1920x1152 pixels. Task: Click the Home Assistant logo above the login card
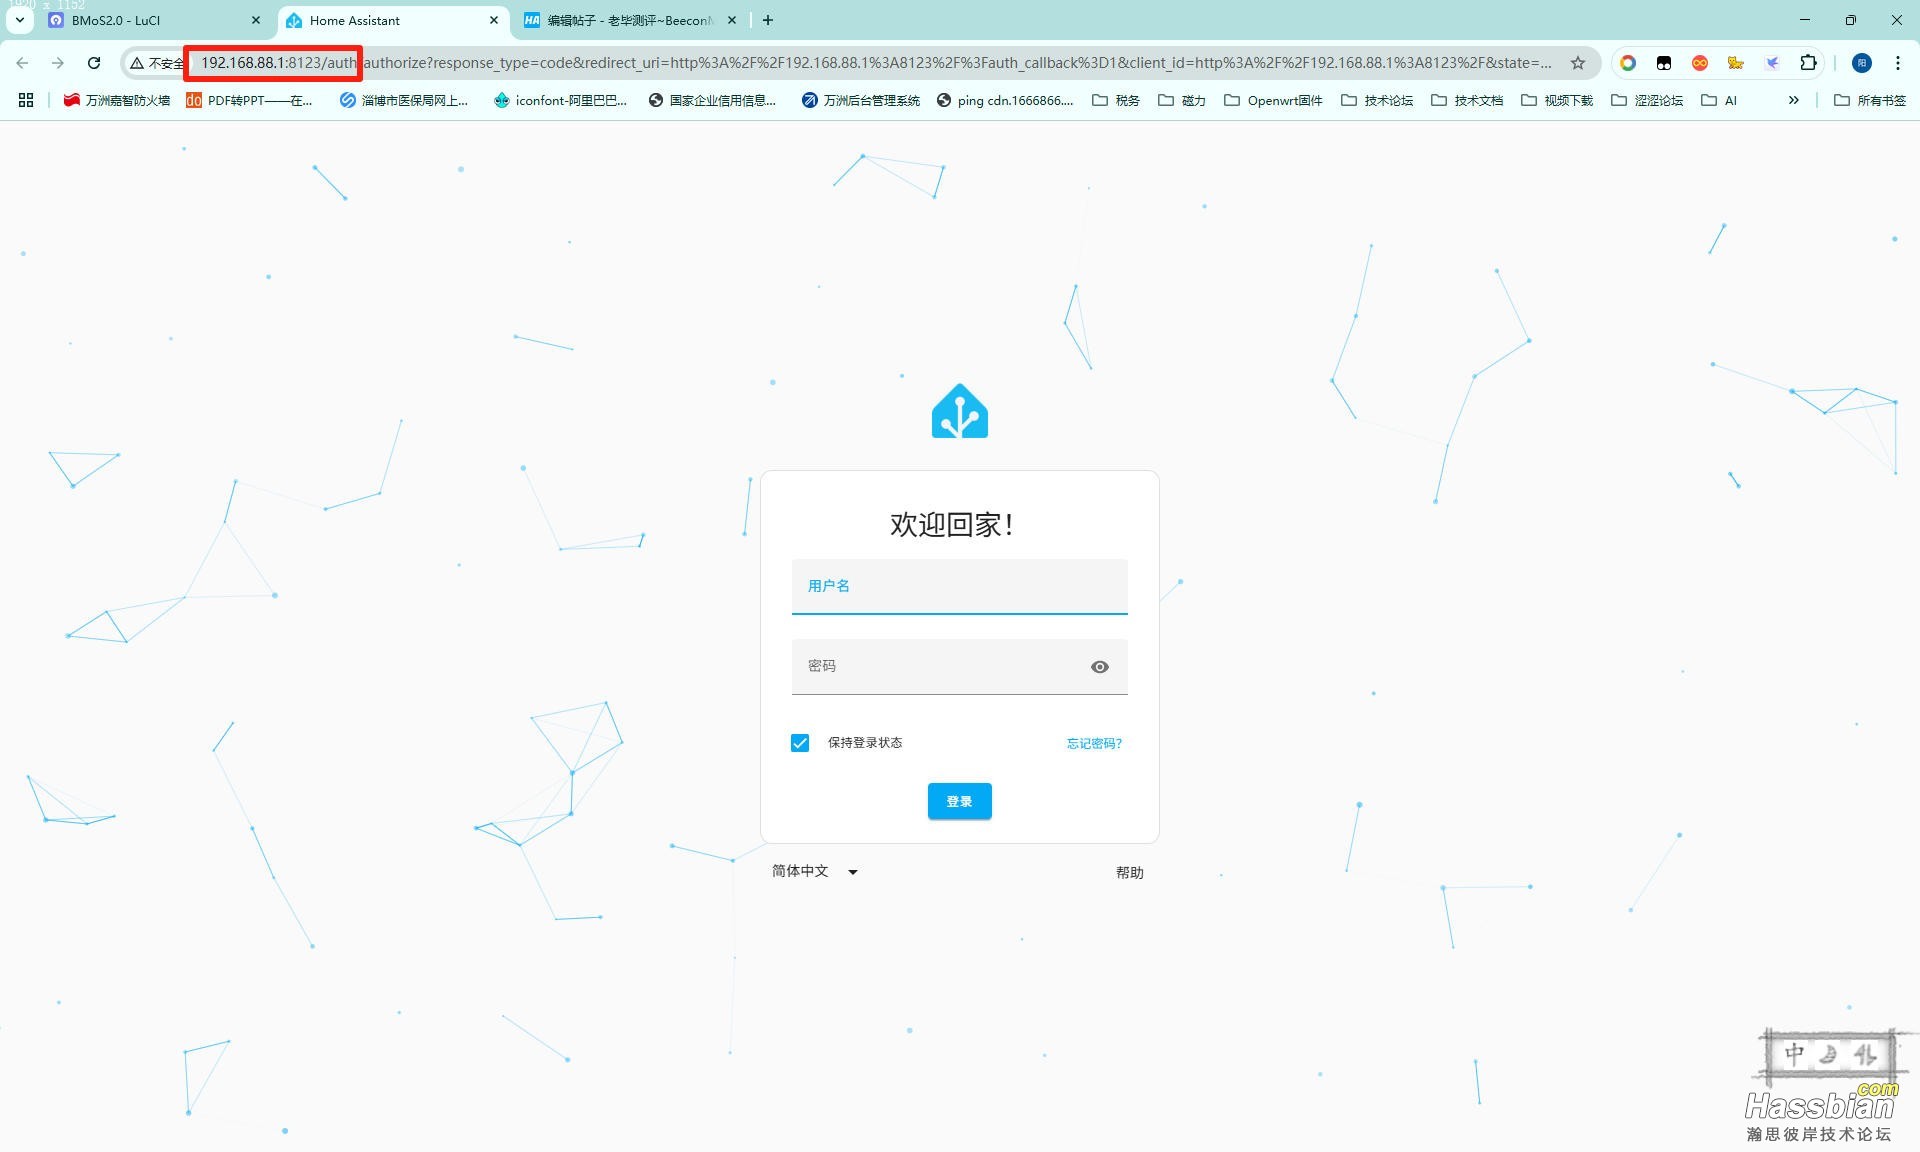[960, 411]
